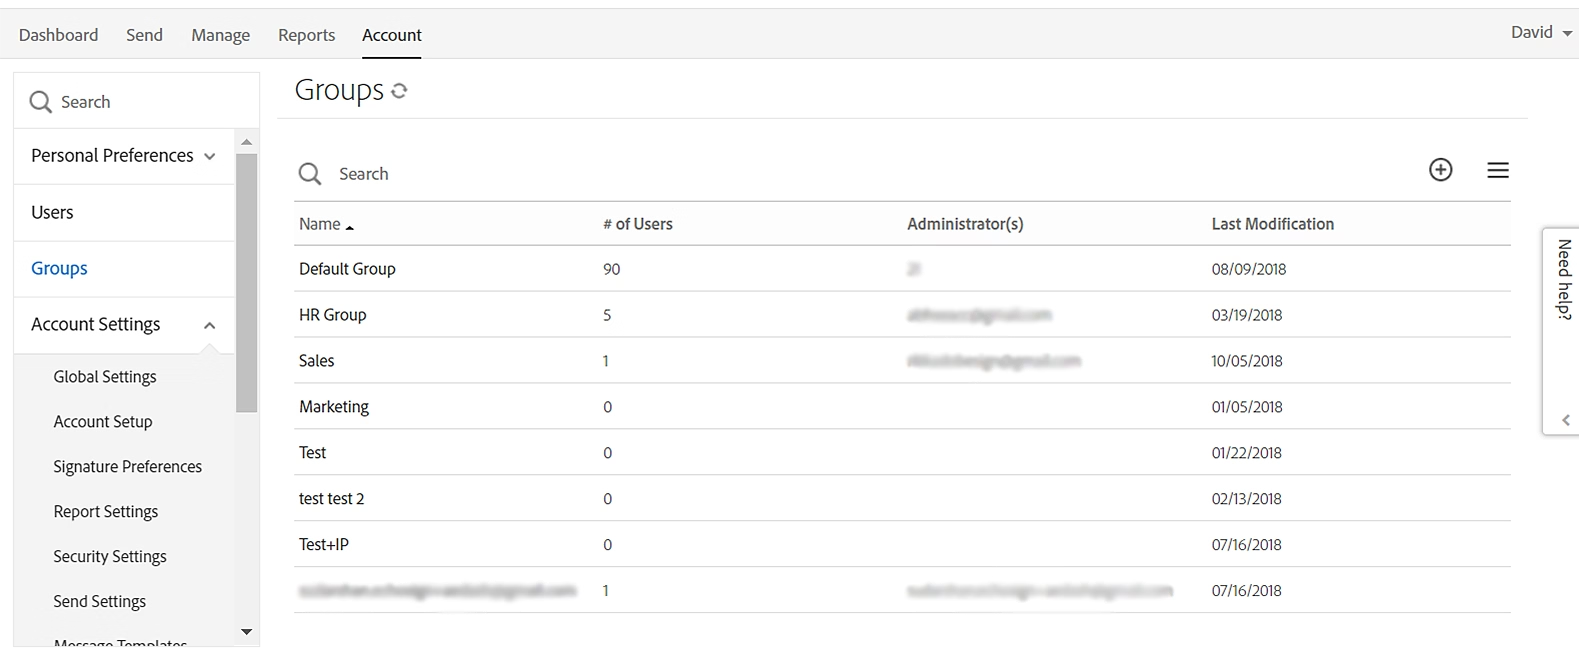Collapse the Need help panel arrow
The height and width of the screenshot is (662, 1579).
click(1566, 420)
